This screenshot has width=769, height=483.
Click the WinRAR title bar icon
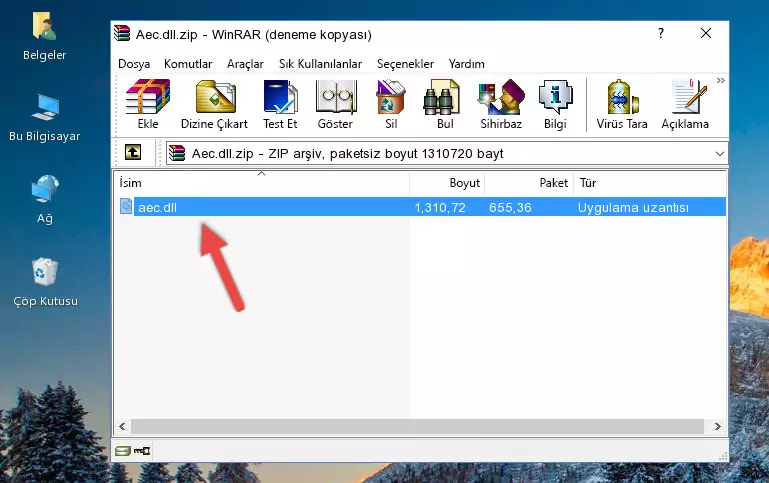(122, 33)
